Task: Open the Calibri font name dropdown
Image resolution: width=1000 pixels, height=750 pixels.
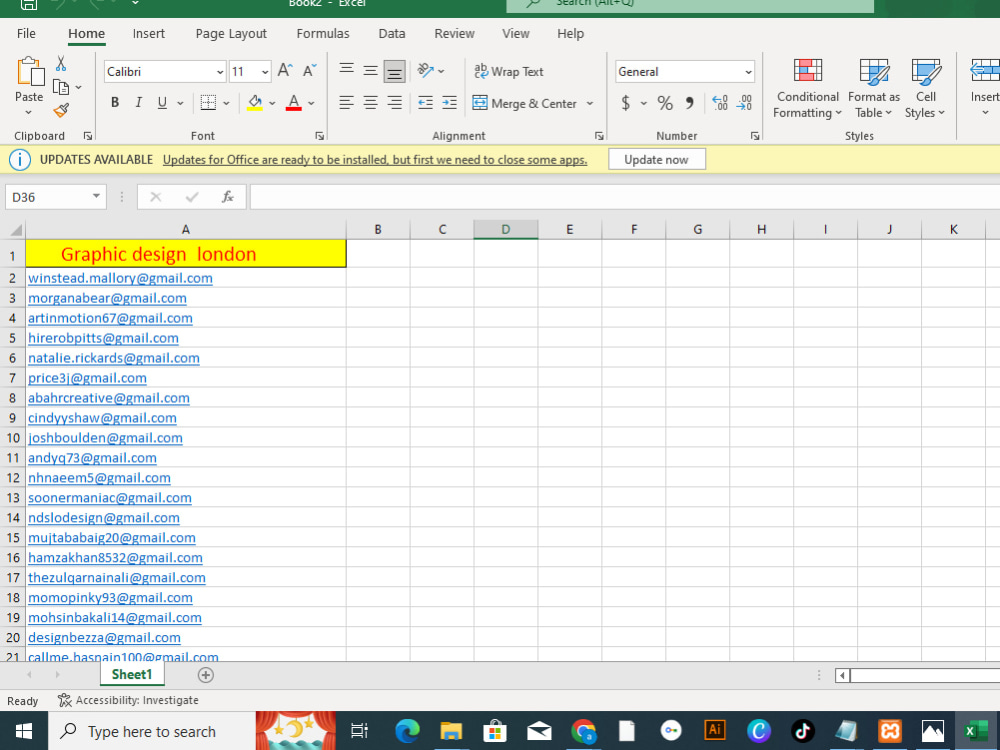Action: click(x=220, y=72)
